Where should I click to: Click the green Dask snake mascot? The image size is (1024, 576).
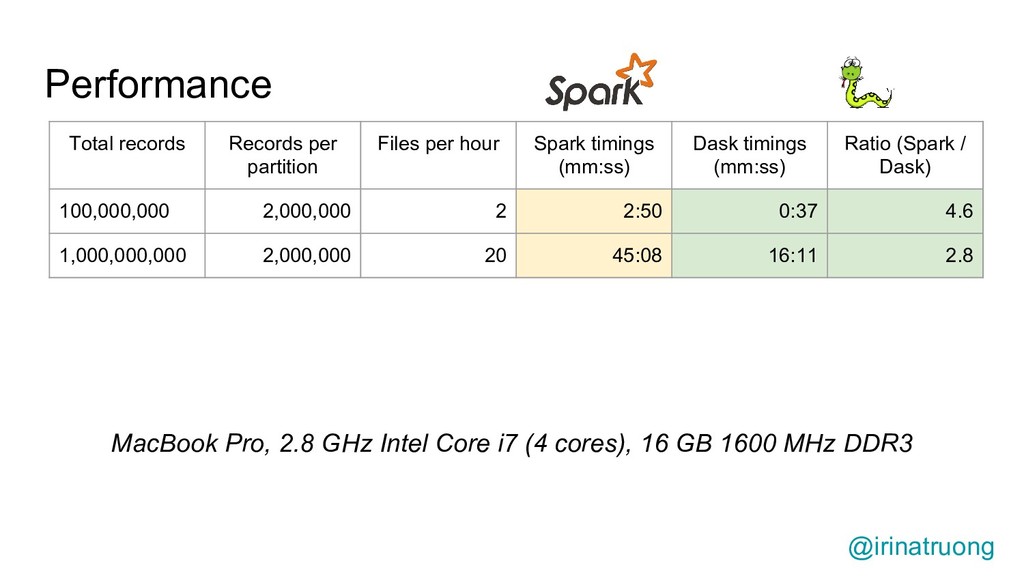(866, 83)
